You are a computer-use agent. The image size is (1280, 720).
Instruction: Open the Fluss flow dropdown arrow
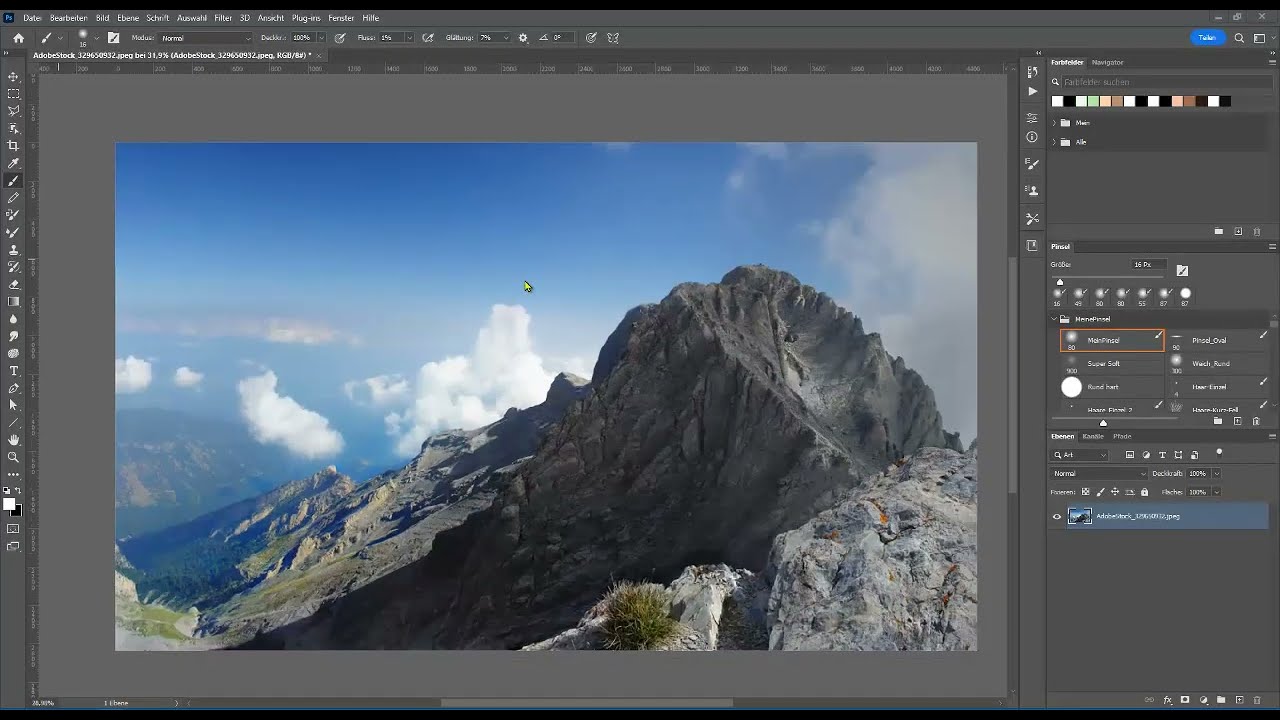409,38
